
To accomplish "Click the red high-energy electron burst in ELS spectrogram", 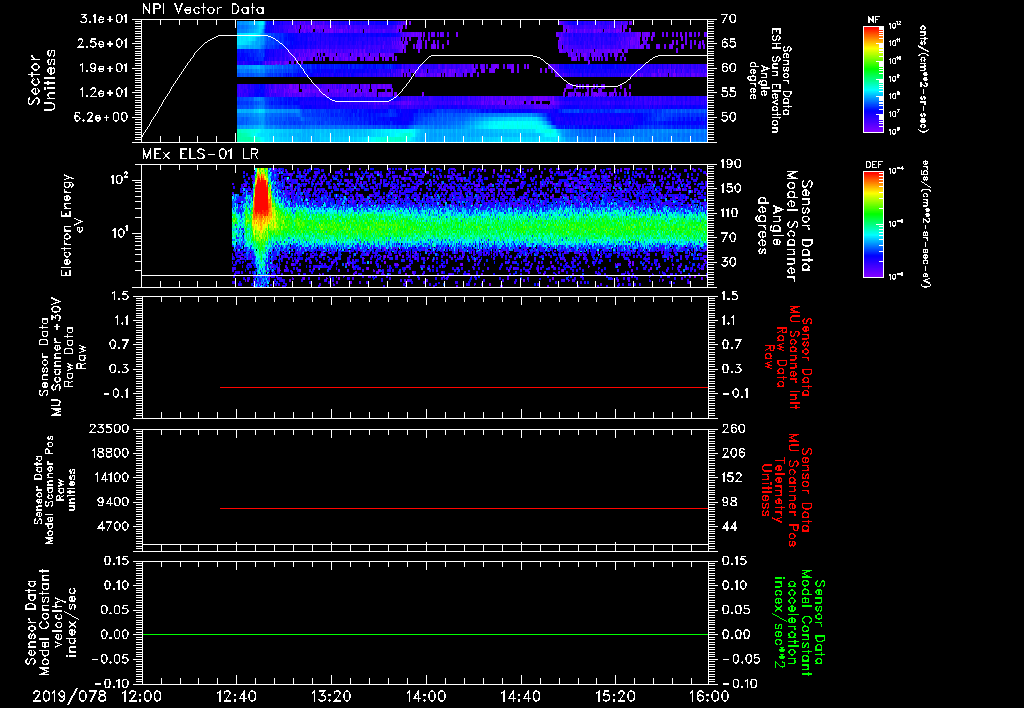I will coord(261,196).
